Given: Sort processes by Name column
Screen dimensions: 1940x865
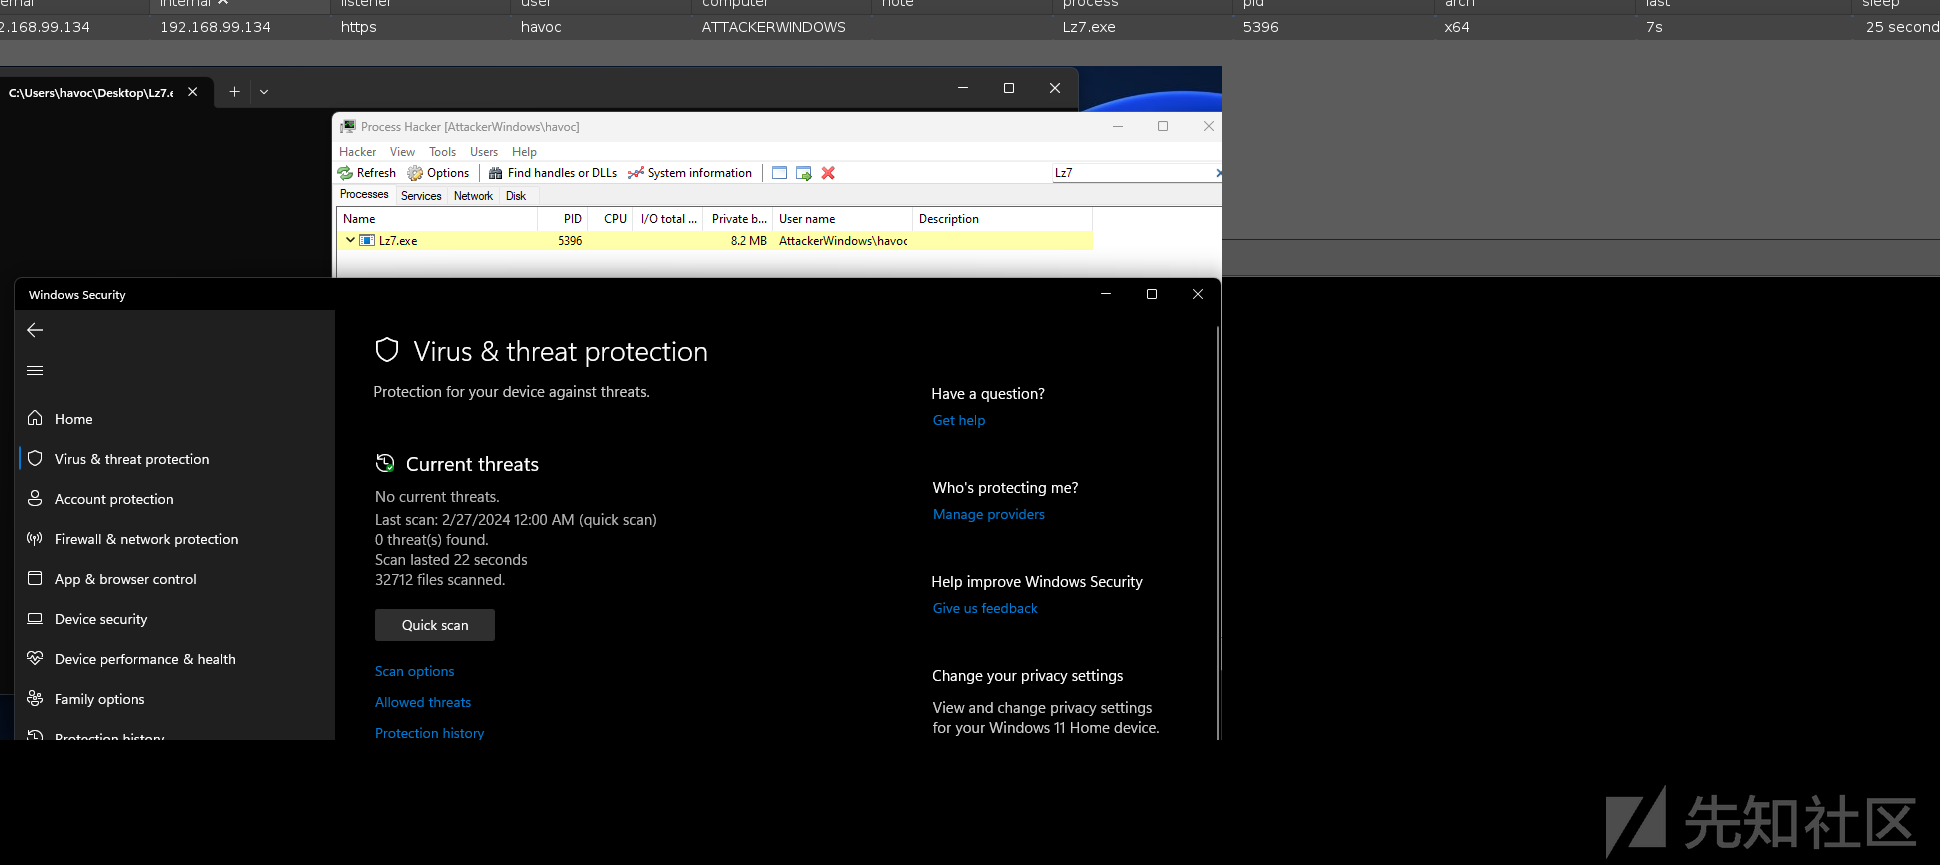Looking at the screenshot, I should point(437,219).
